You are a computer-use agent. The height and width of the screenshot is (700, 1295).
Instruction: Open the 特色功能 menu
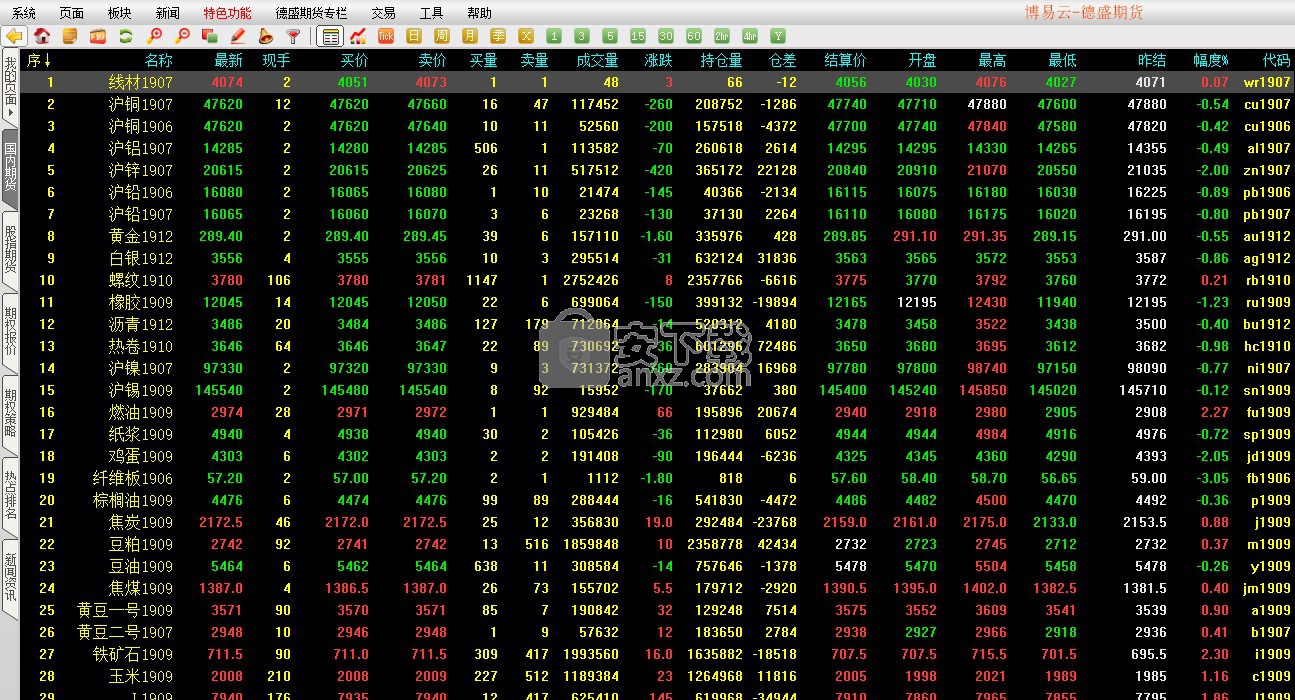(227, 13)
